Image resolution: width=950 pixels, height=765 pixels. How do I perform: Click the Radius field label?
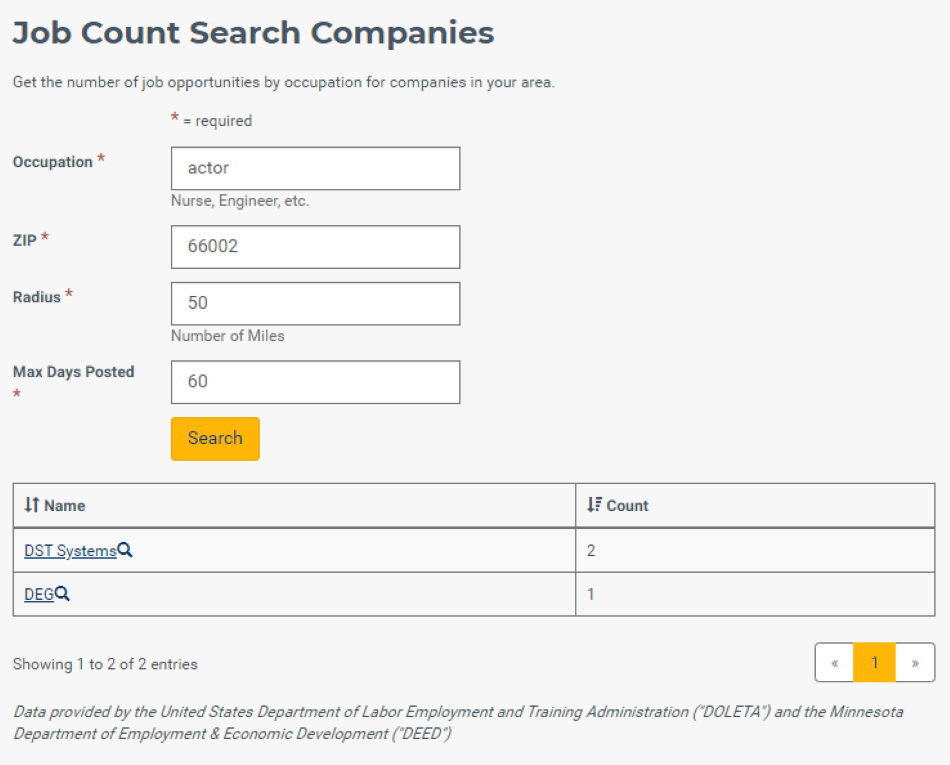tap(37, 297)
